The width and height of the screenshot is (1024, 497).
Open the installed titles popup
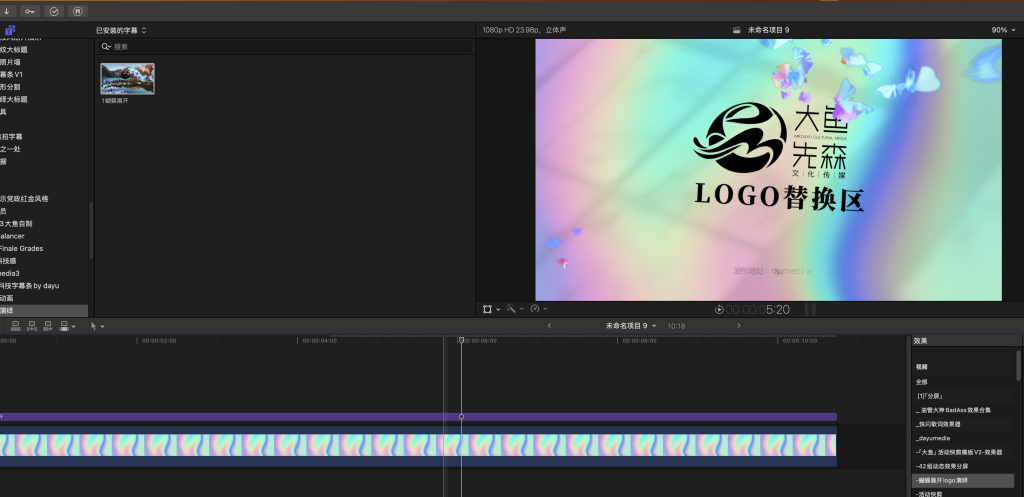pyautogui.click(x=121, y=30)
